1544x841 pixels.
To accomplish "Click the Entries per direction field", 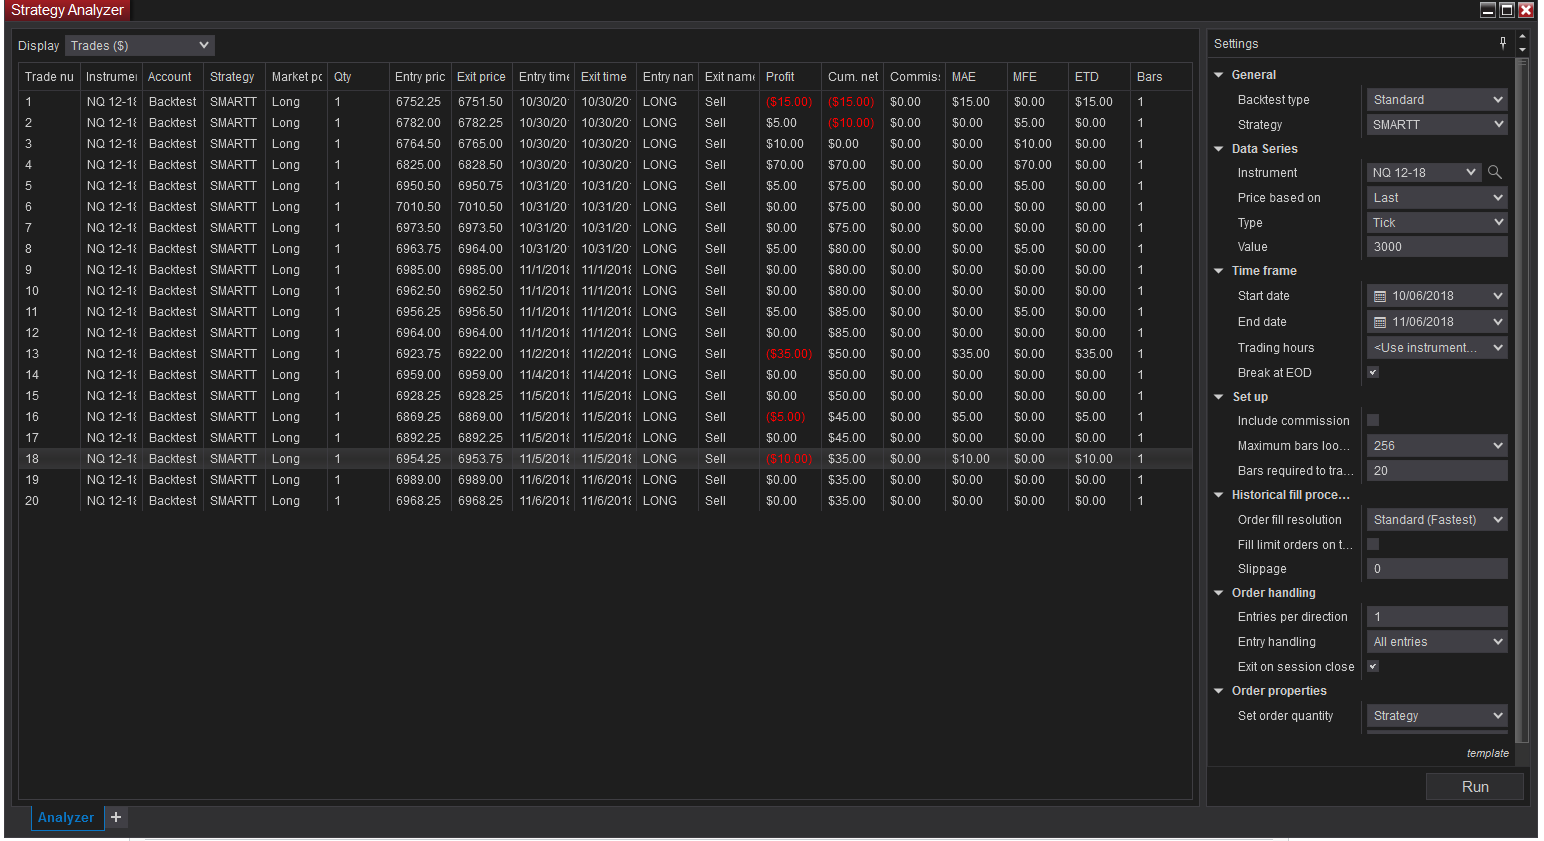I will click(x=1437, y=616).
